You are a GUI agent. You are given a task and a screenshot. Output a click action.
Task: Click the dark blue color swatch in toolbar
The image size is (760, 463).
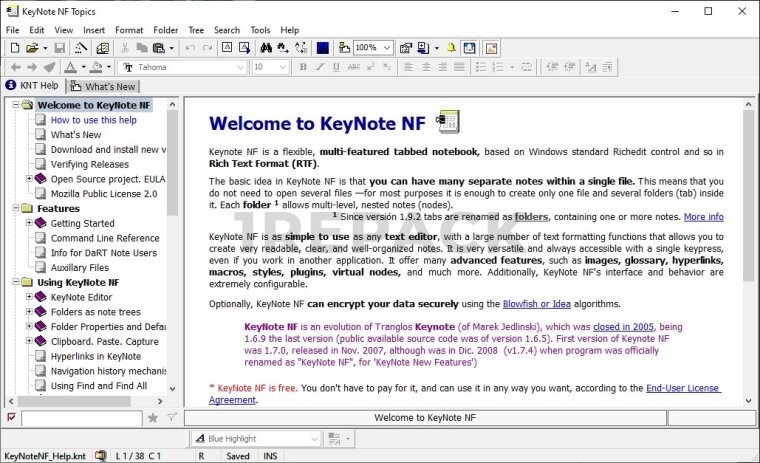tap(323, 48)
